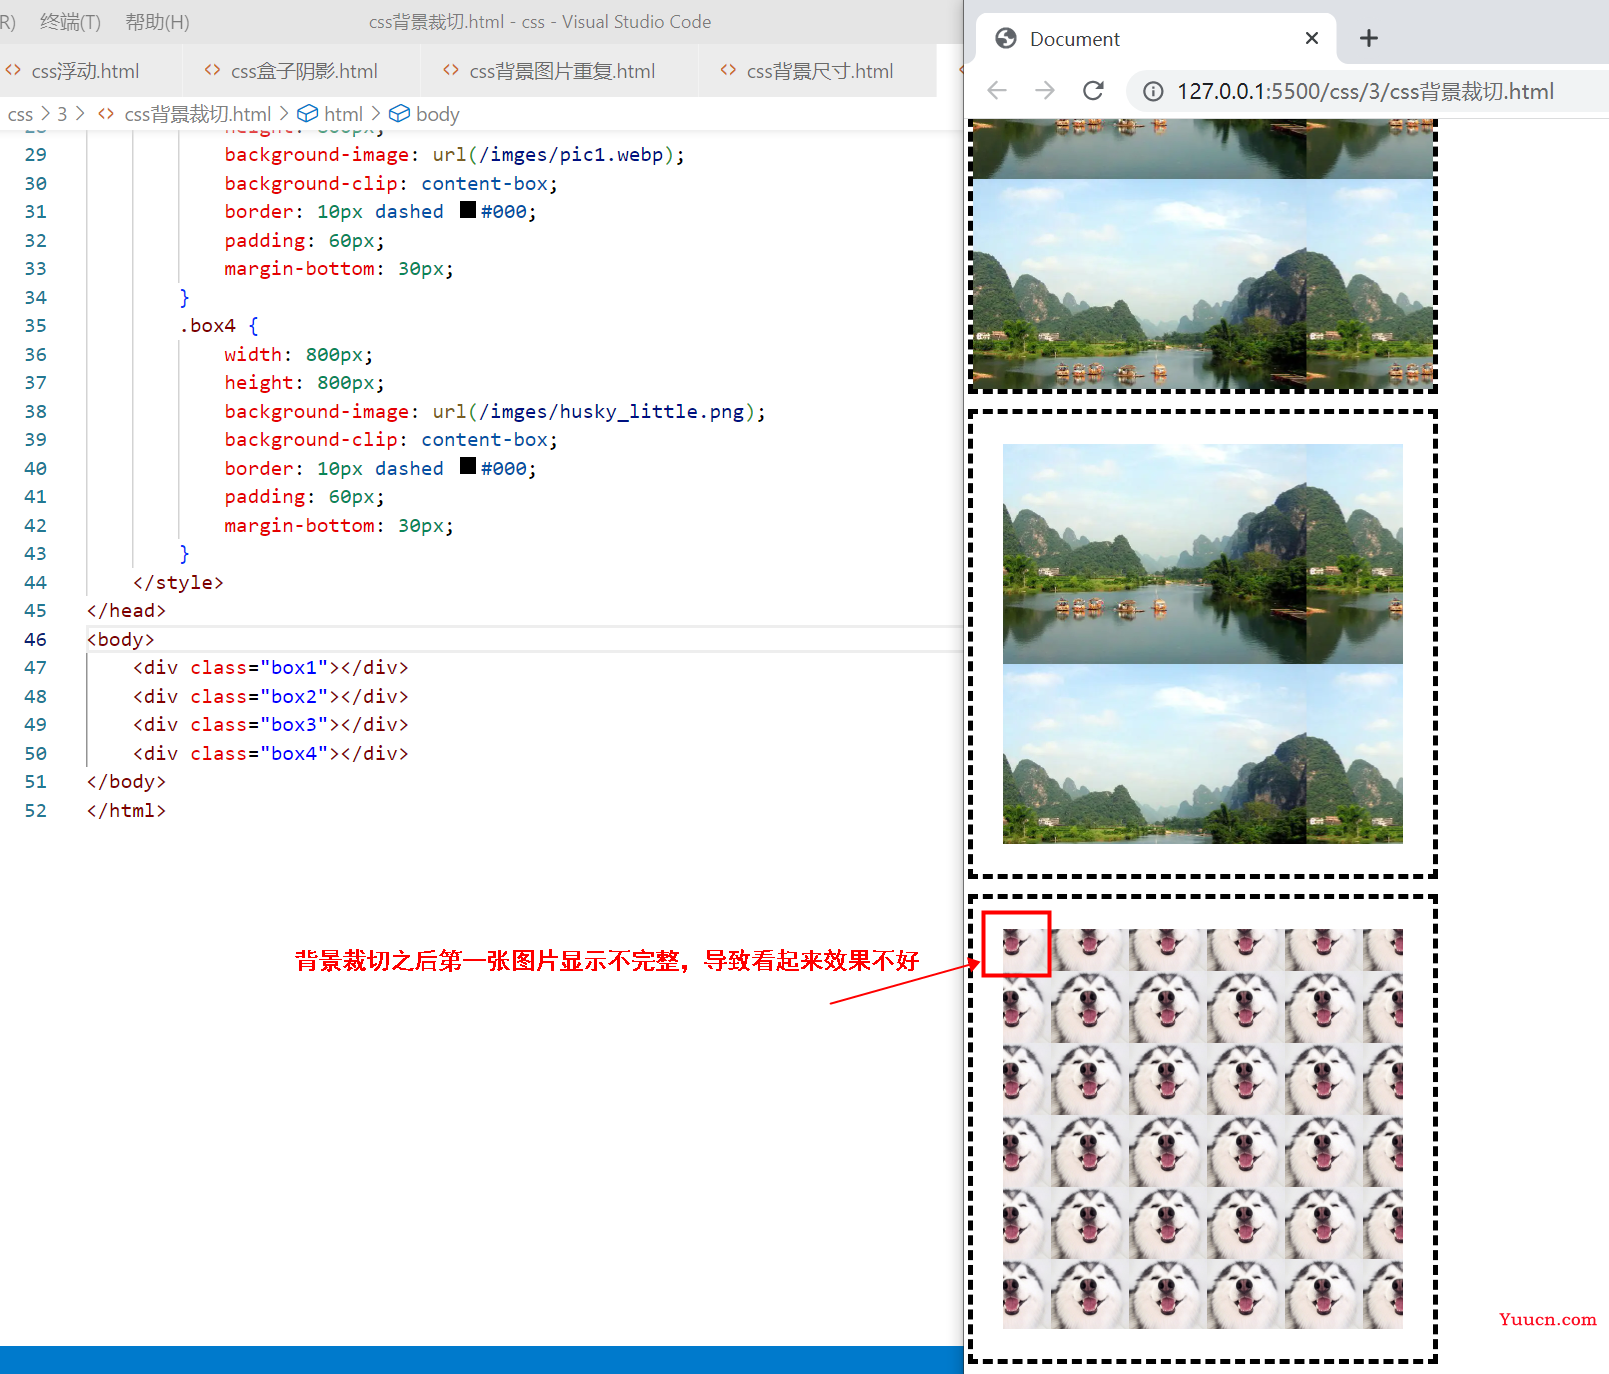The height and width of the screenshot is (1374, 1609).
Task: Select the Document browser tab
Action: click(1155, 39)
